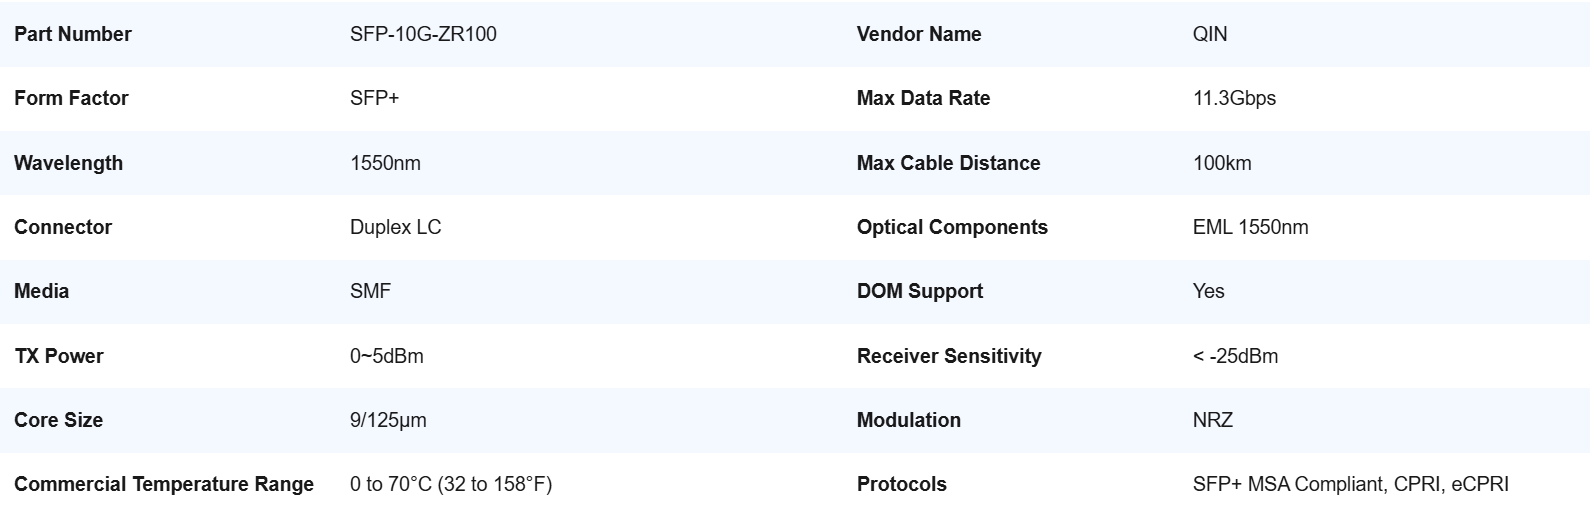Click the Part Number value SFP-10G-ZR100
The image size is (1590, 519).
(423, 34)
